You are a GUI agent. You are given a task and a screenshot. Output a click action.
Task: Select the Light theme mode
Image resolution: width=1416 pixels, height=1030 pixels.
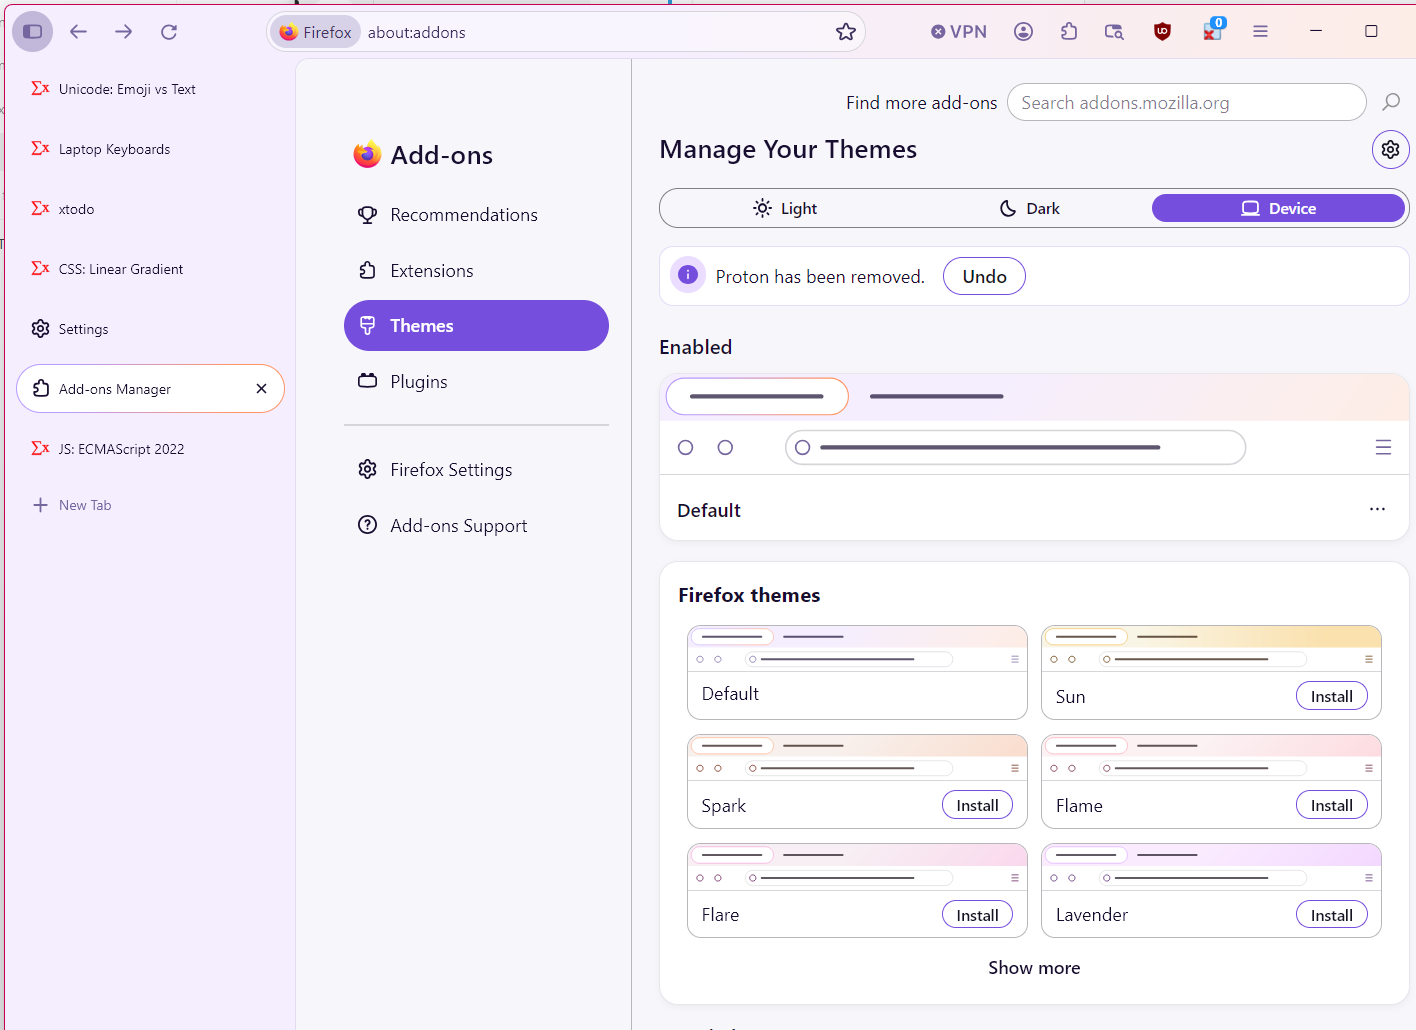pyautogui.click(x=785, y=208)
